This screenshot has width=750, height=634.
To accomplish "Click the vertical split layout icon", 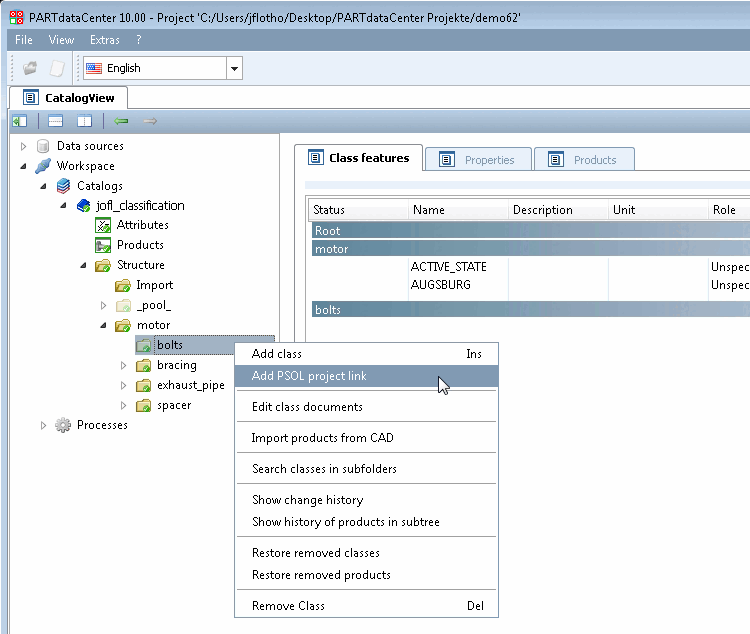I will (84, 121).
